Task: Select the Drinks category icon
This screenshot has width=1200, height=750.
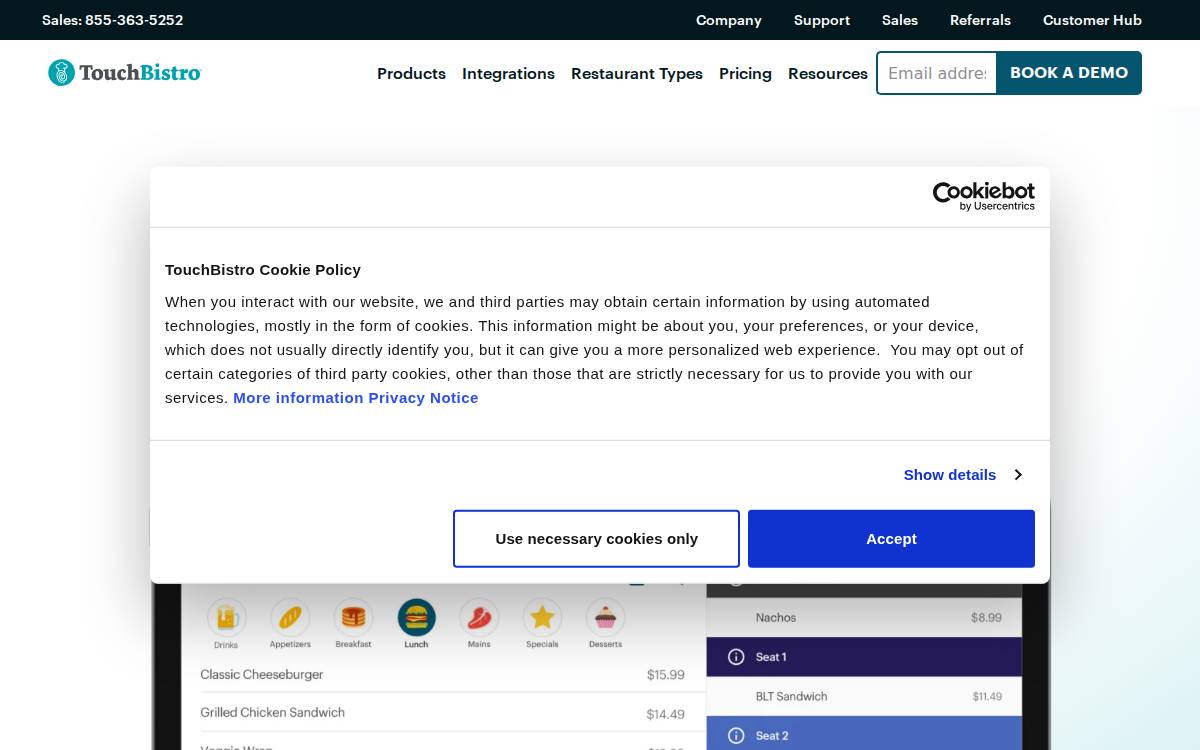Action: coord(226,618)
